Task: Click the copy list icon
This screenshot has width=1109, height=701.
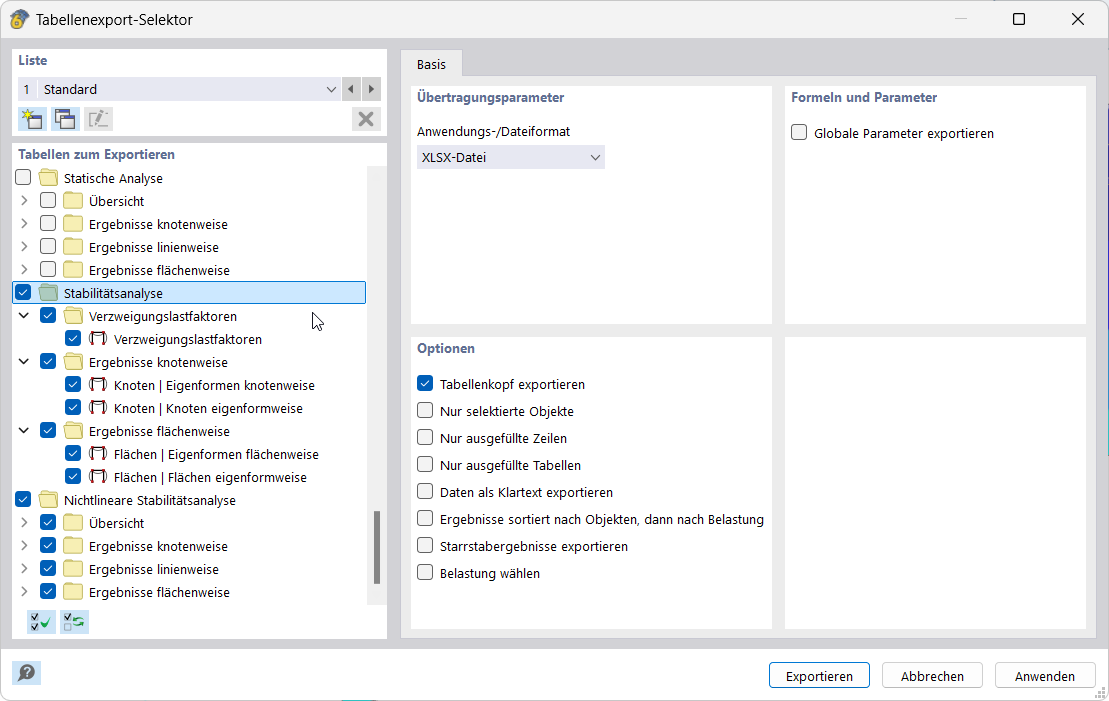Action: (x=65, y=119)
